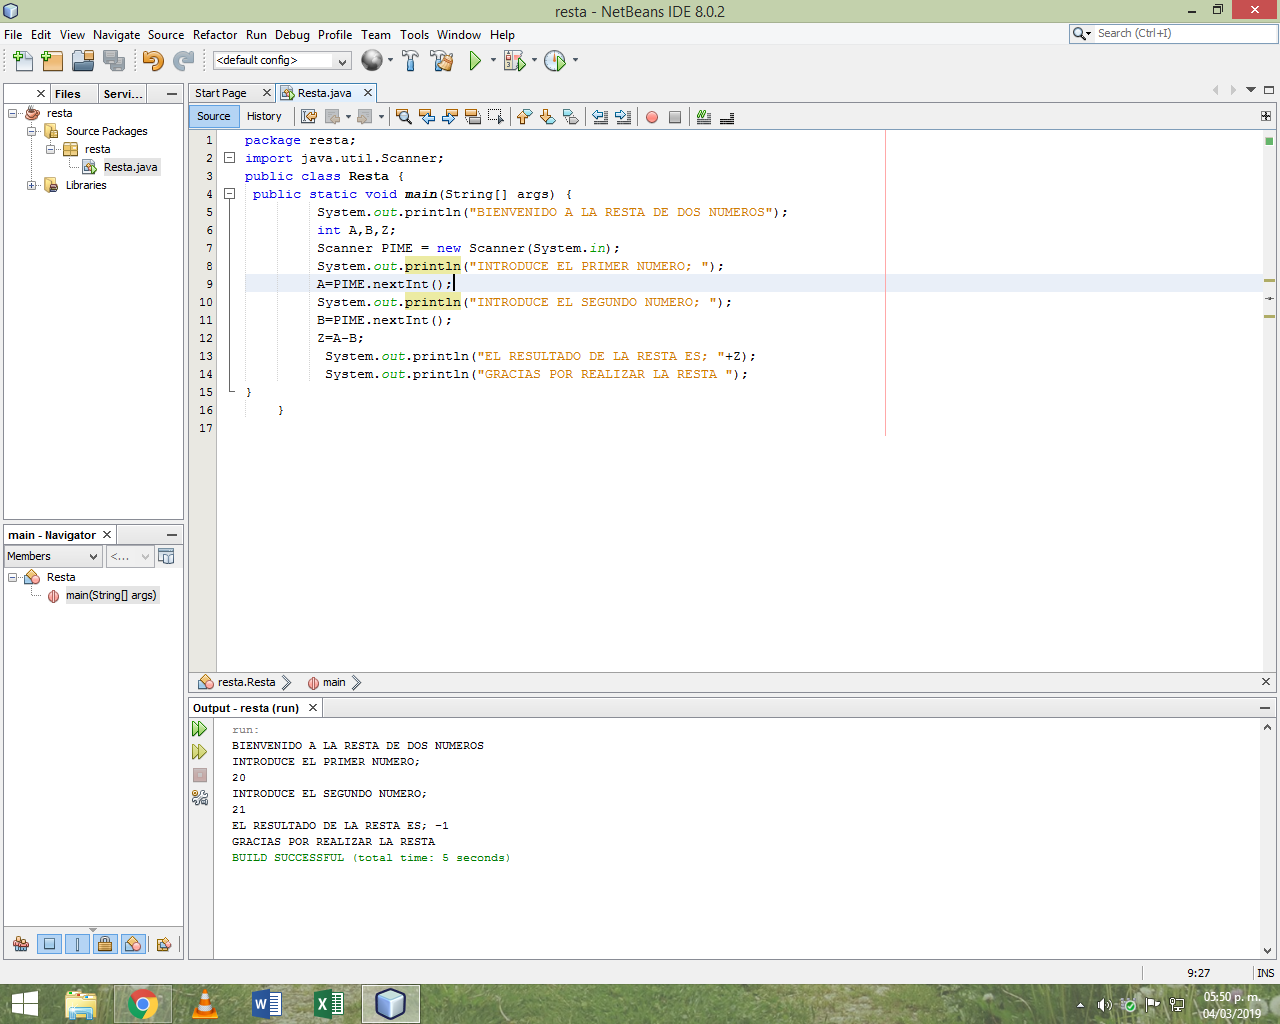
Task: Collapse the Source Packages node
Action: (x=31, y=131)
